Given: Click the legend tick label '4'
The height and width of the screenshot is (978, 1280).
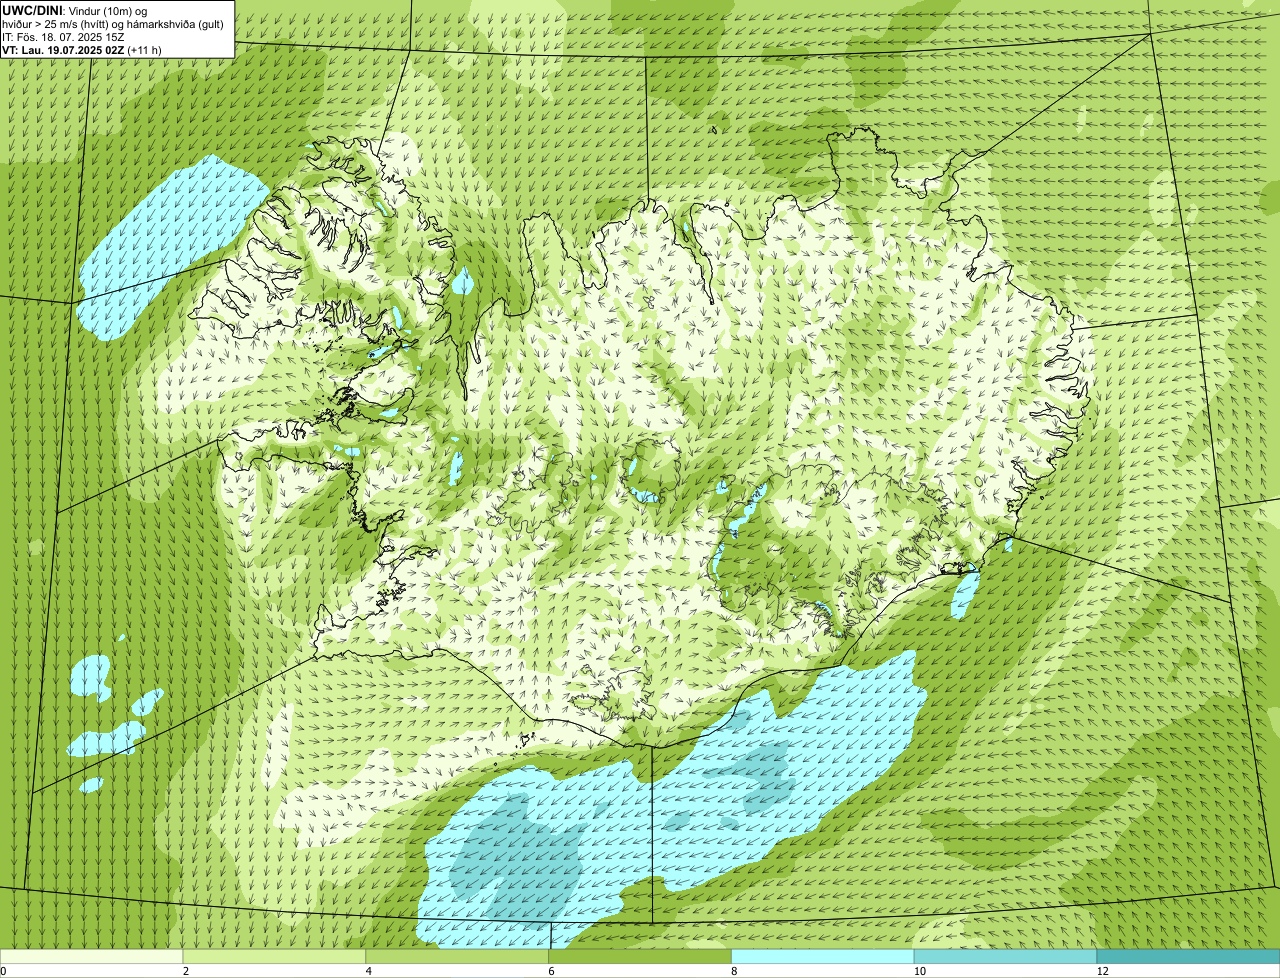Looking at the screenshot, I should pos(369,971).
